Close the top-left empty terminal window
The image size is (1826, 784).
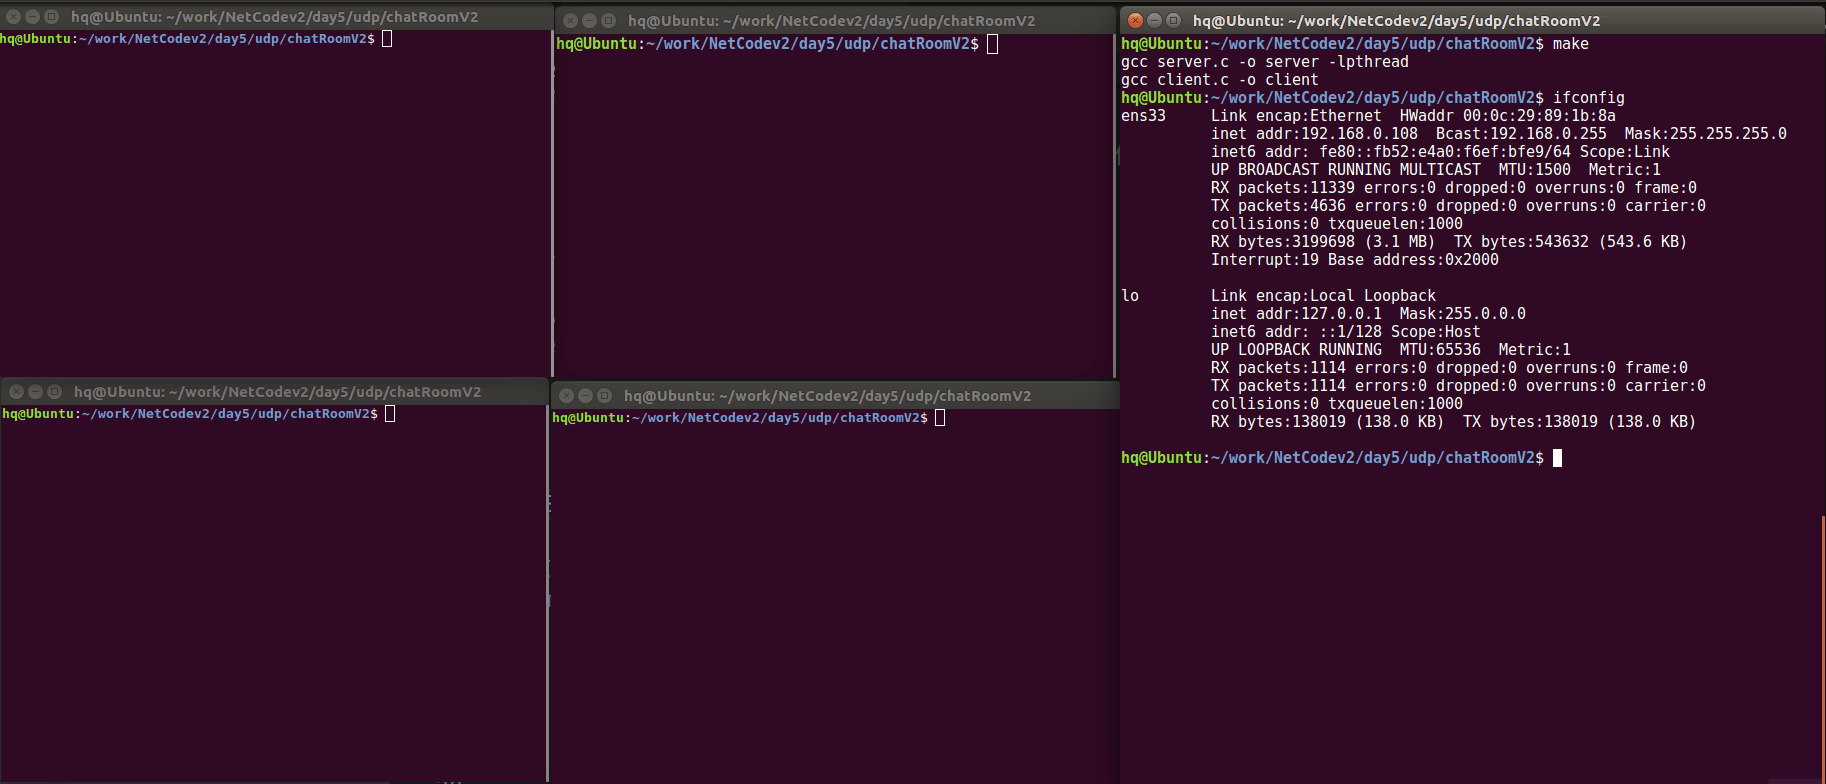[x=14, y=17]
